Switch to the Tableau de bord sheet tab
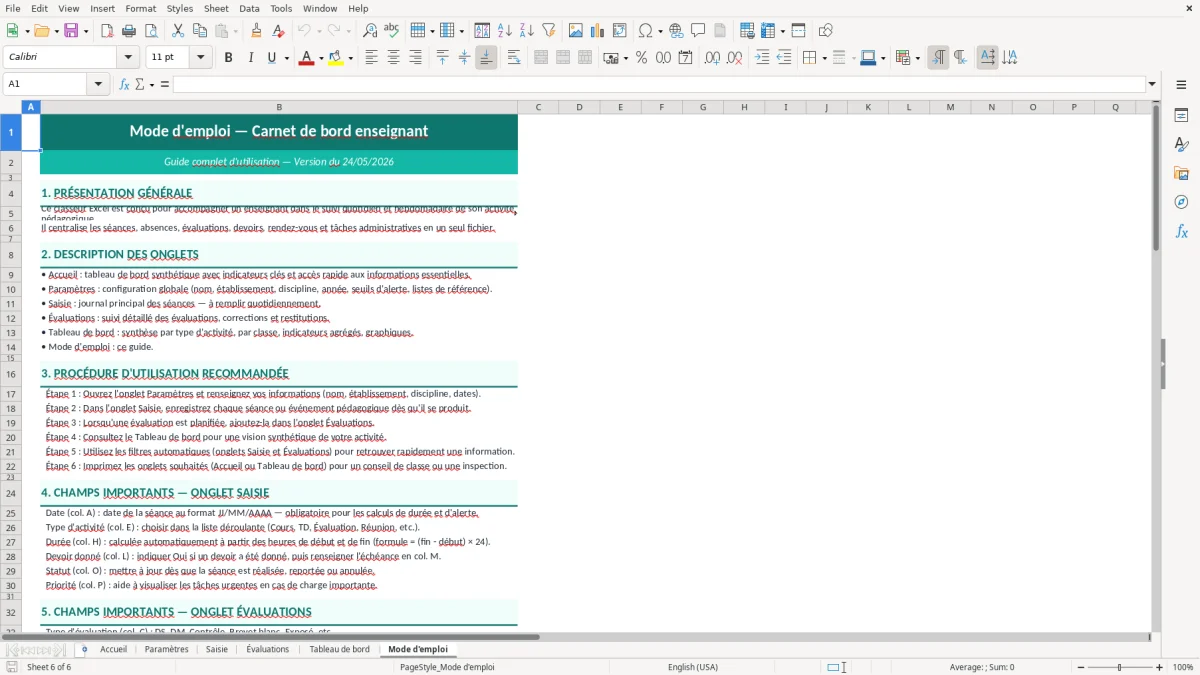Image resolution: width=1200 pixels, height=675 pixels. [x=339, y=649]
